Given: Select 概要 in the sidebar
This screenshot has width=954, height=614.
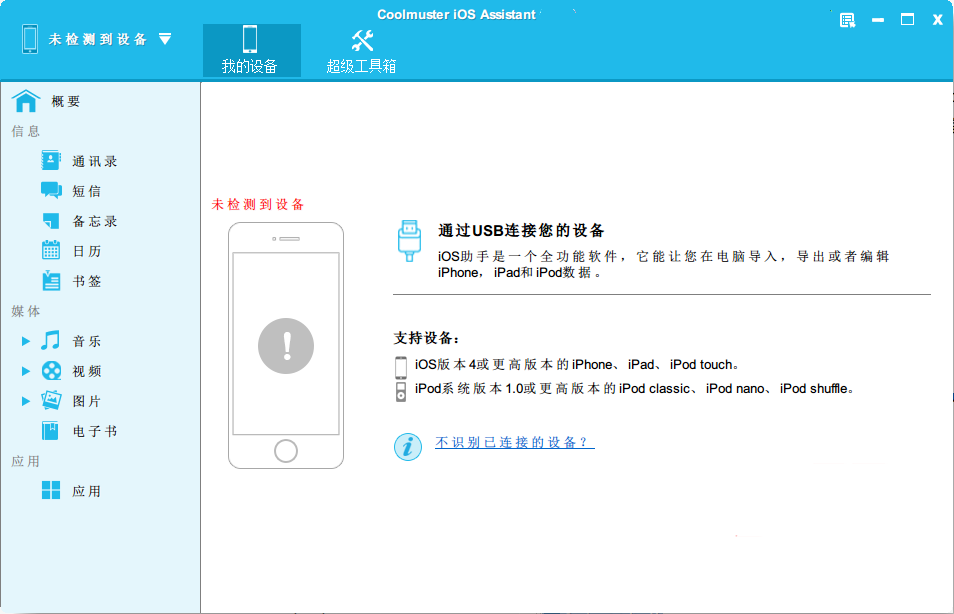Looking at the screenshot, I should pyautogui.click(x=66, y=102).
